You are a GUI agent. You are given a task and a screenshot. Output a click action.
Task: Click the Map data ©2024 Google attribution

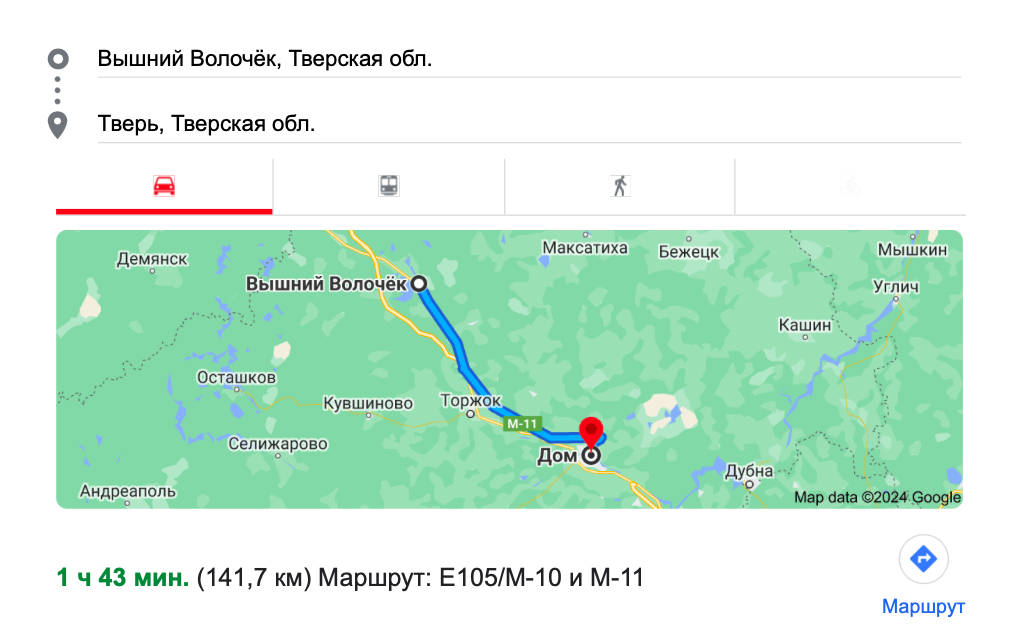coord(877,497)
